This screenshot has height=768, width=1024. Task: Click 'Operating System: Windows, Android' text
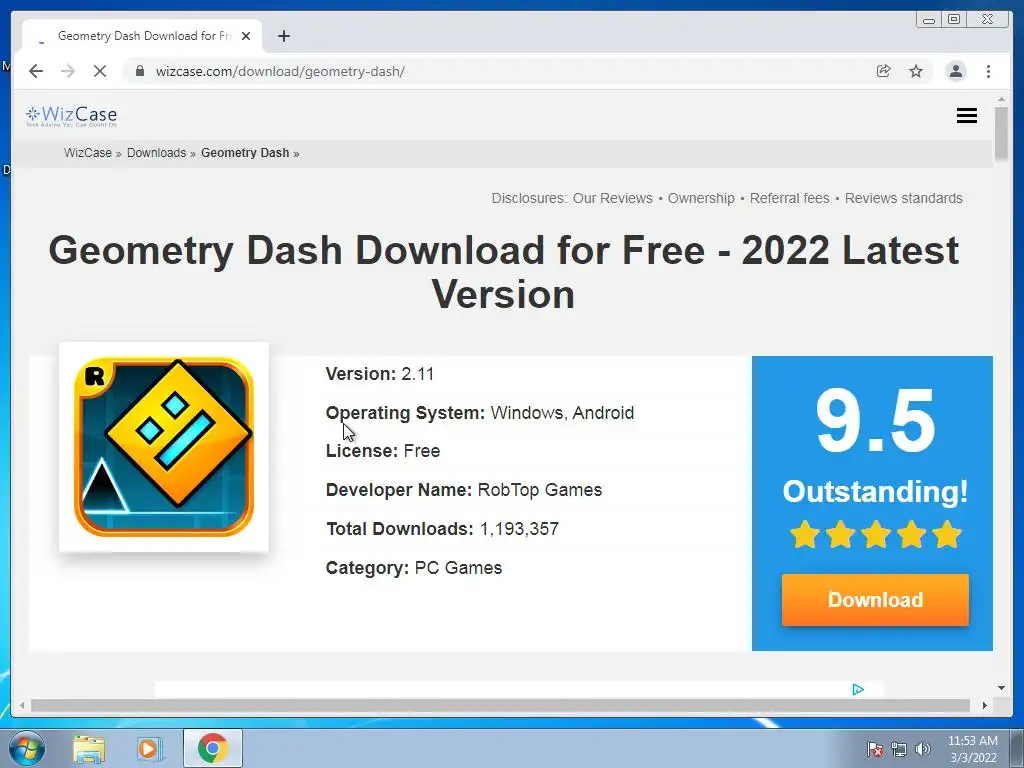(x=480, y=413)
